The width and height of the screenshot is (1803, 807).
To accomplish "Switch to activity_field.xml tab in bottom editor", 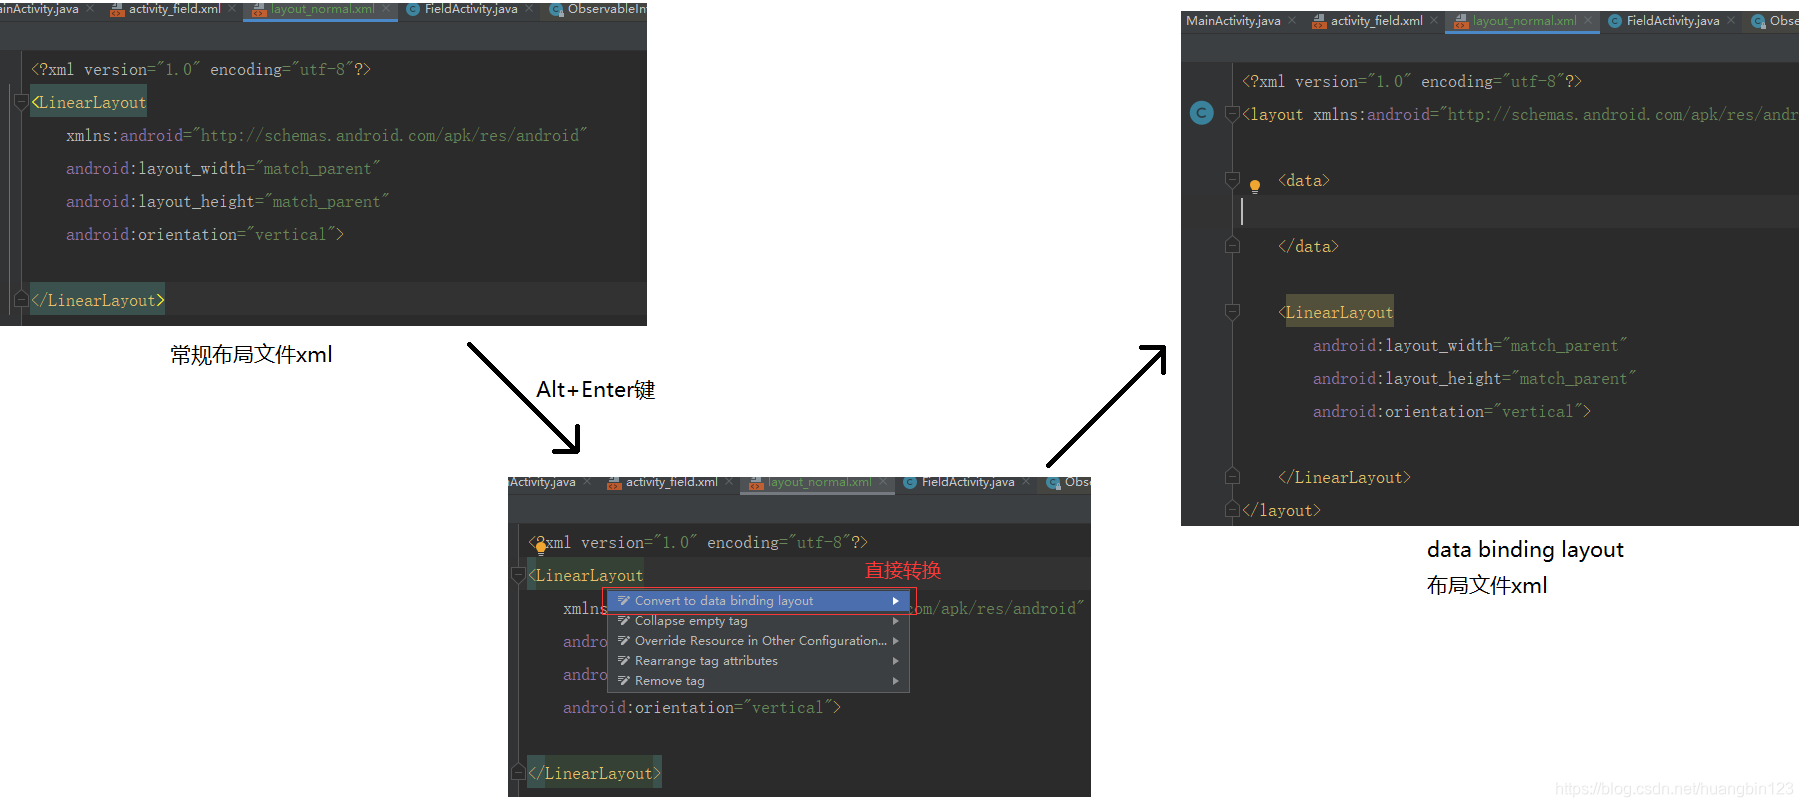I will [x=671, y=482].
